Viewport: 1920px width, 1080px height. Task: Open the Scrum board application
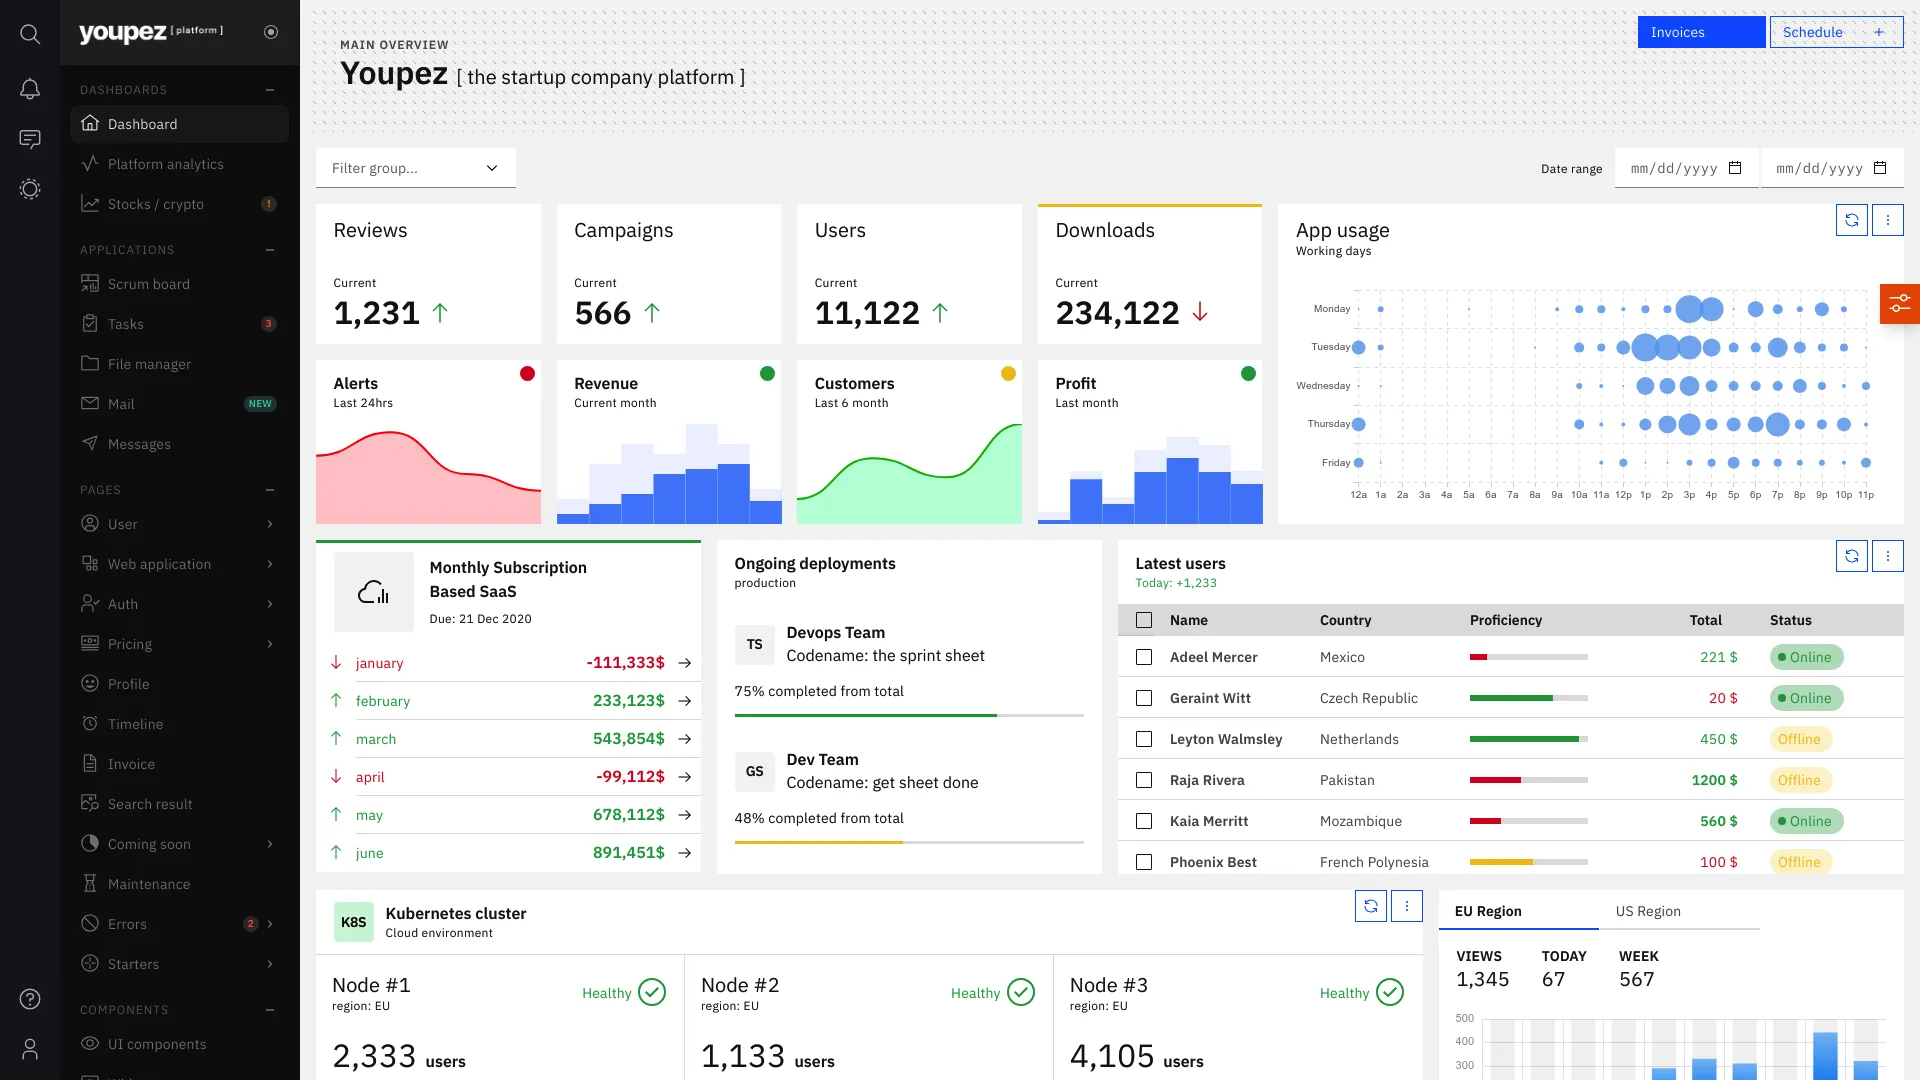tap(180, 284)
